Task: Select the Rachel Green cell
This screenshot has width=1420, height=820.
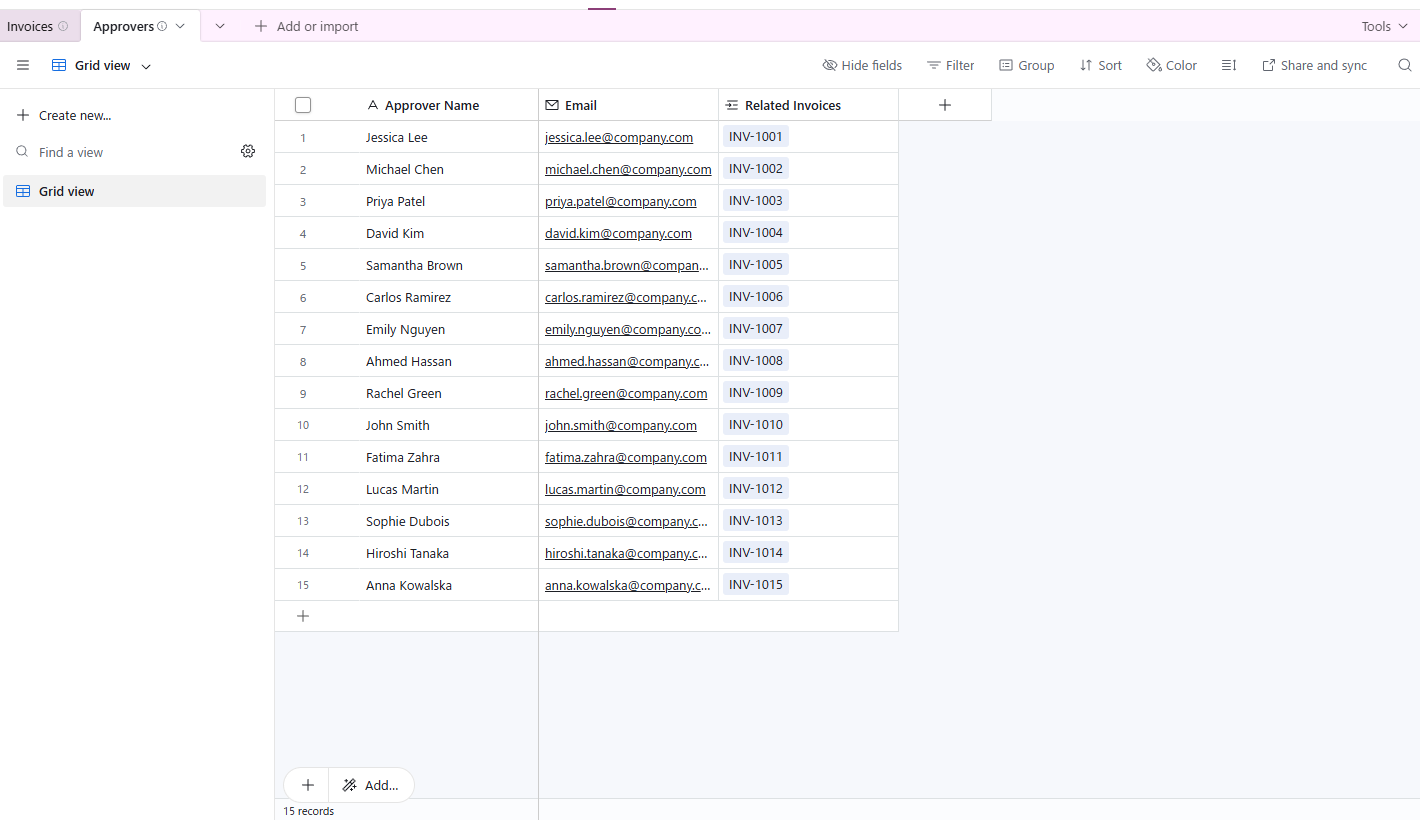Action: [448, 393]
